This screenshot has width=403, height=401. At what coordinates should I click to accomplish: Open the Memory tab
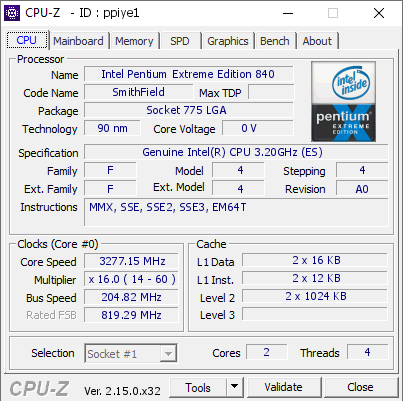click(x=134, y=41)
